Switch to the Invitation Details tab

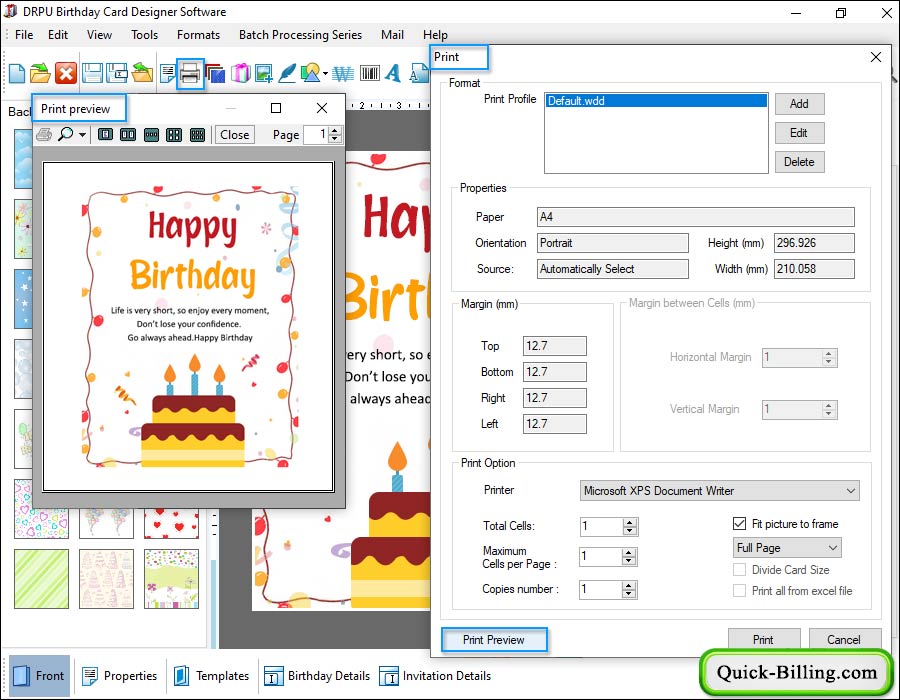pos(435,675)
